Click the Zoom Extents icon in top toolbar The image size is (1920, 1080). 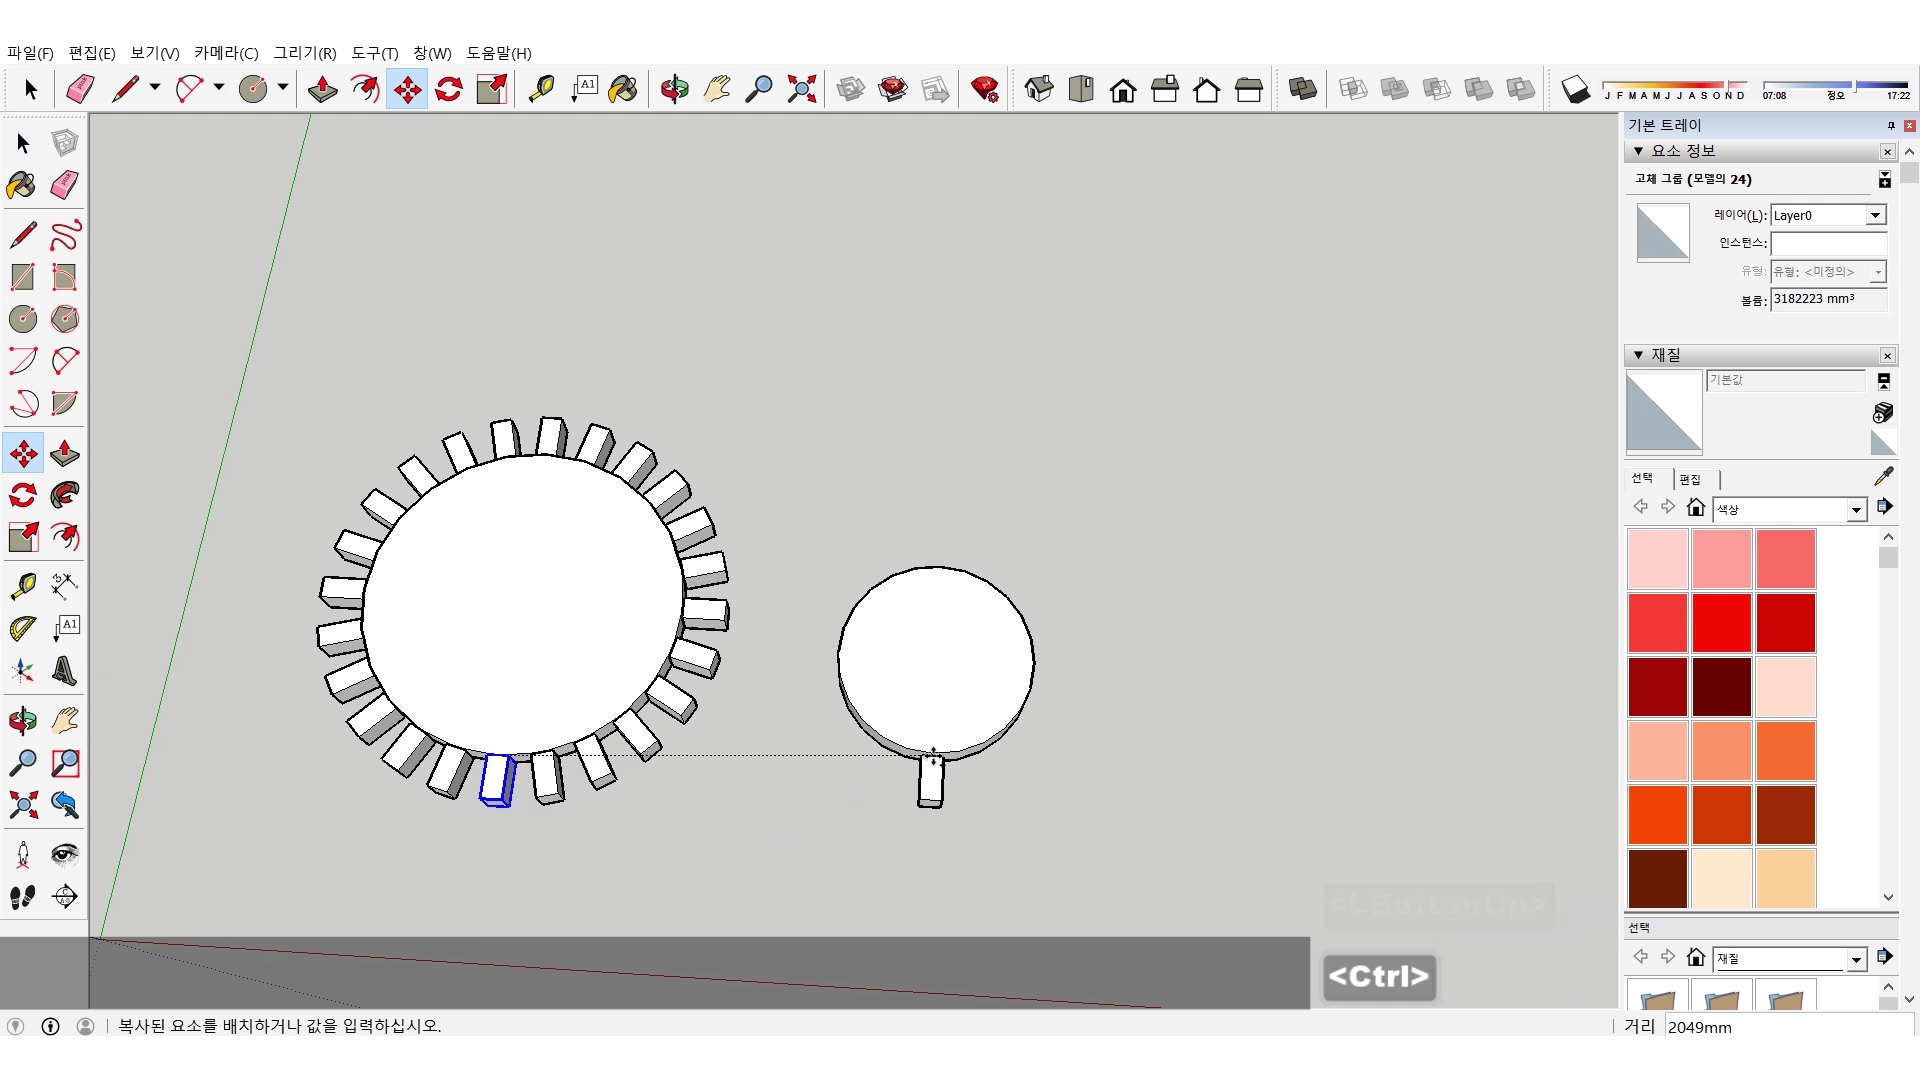[801, 89]
